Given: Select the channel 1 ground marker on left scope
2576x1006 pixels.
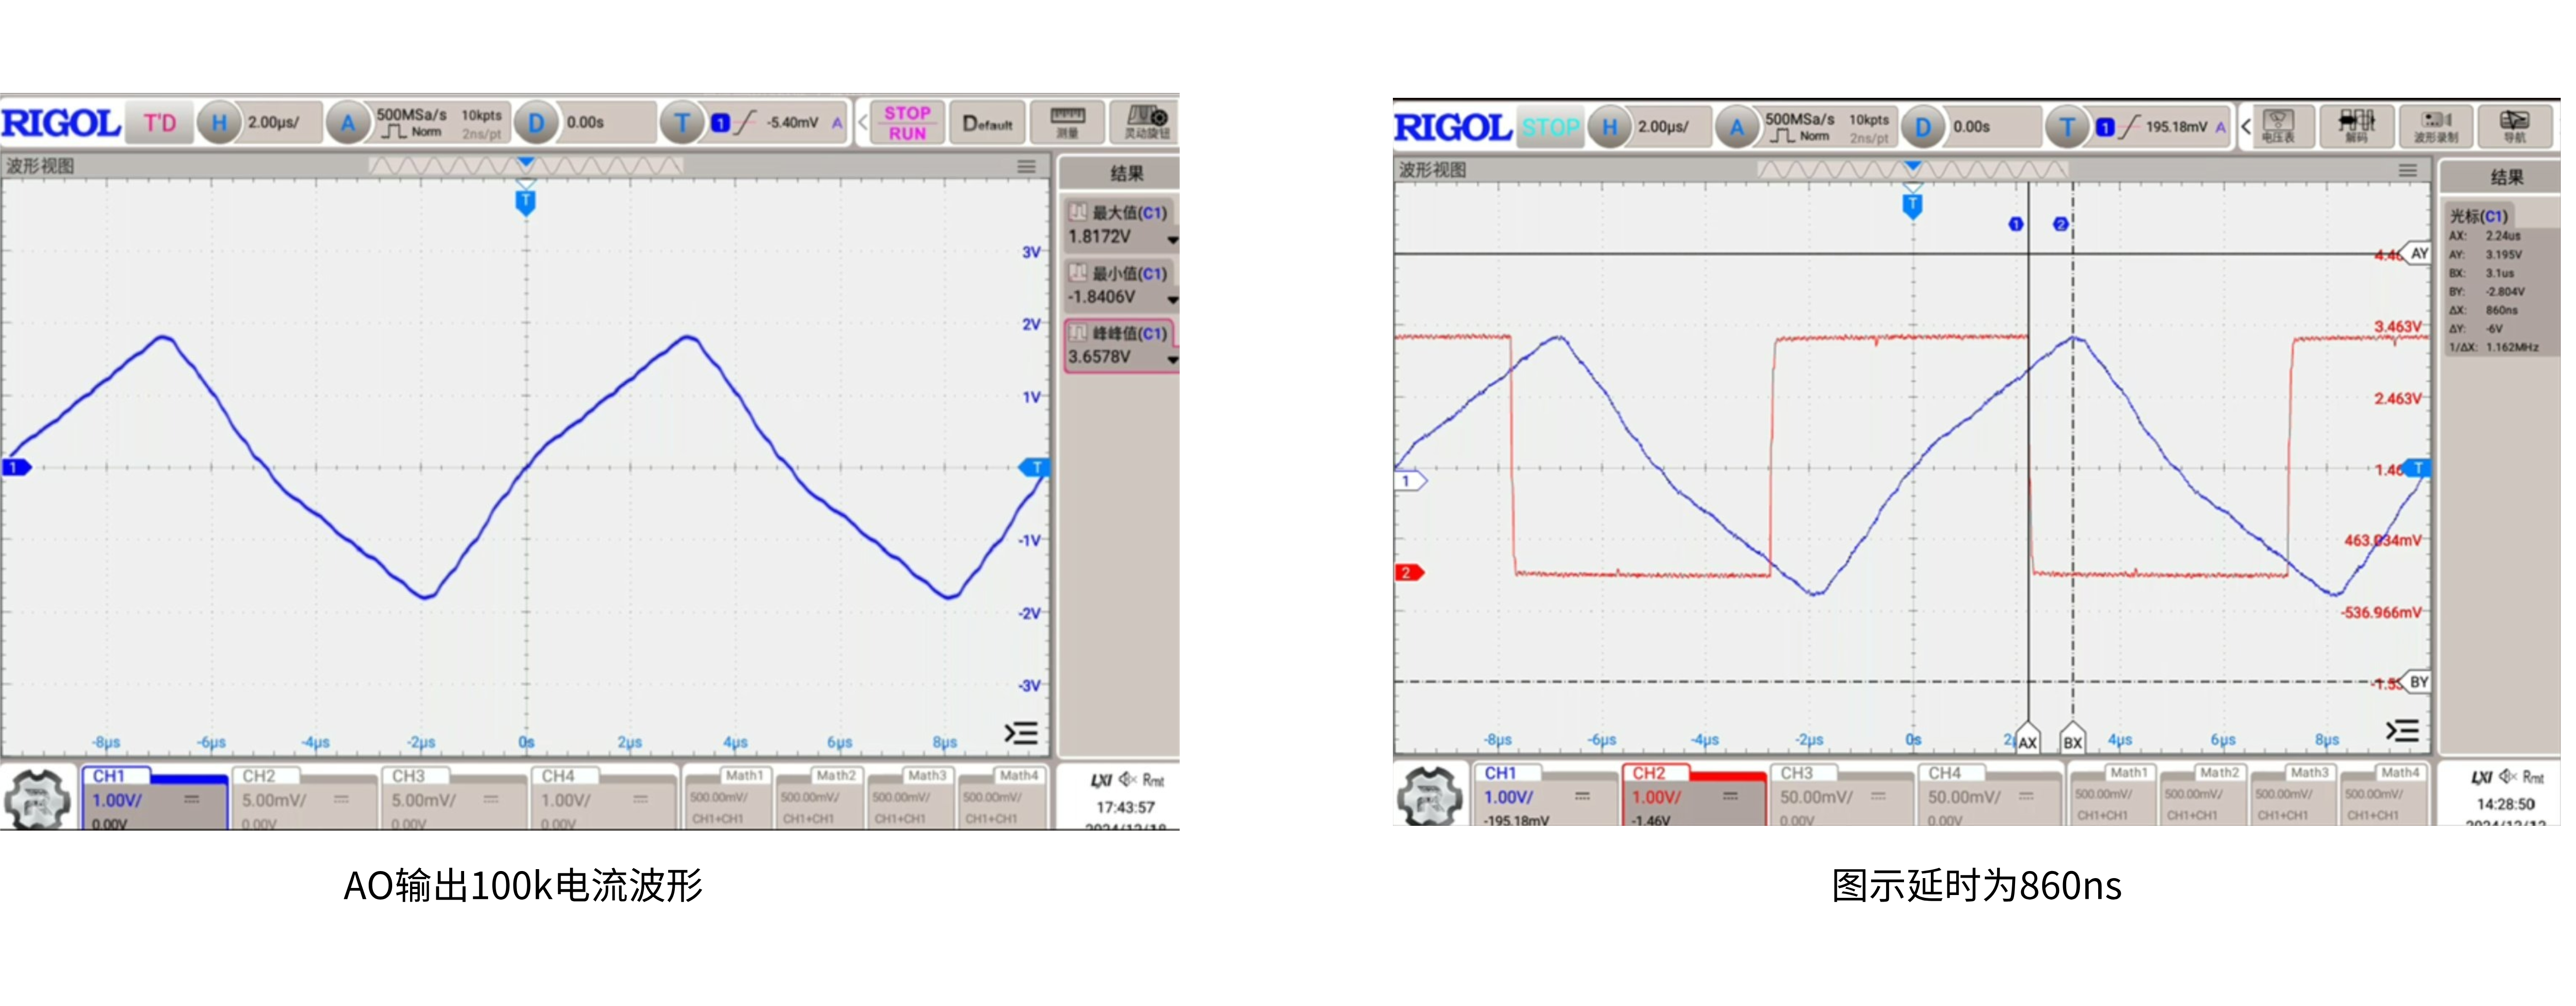Looking at the screenshot, I should pos(16,467).
